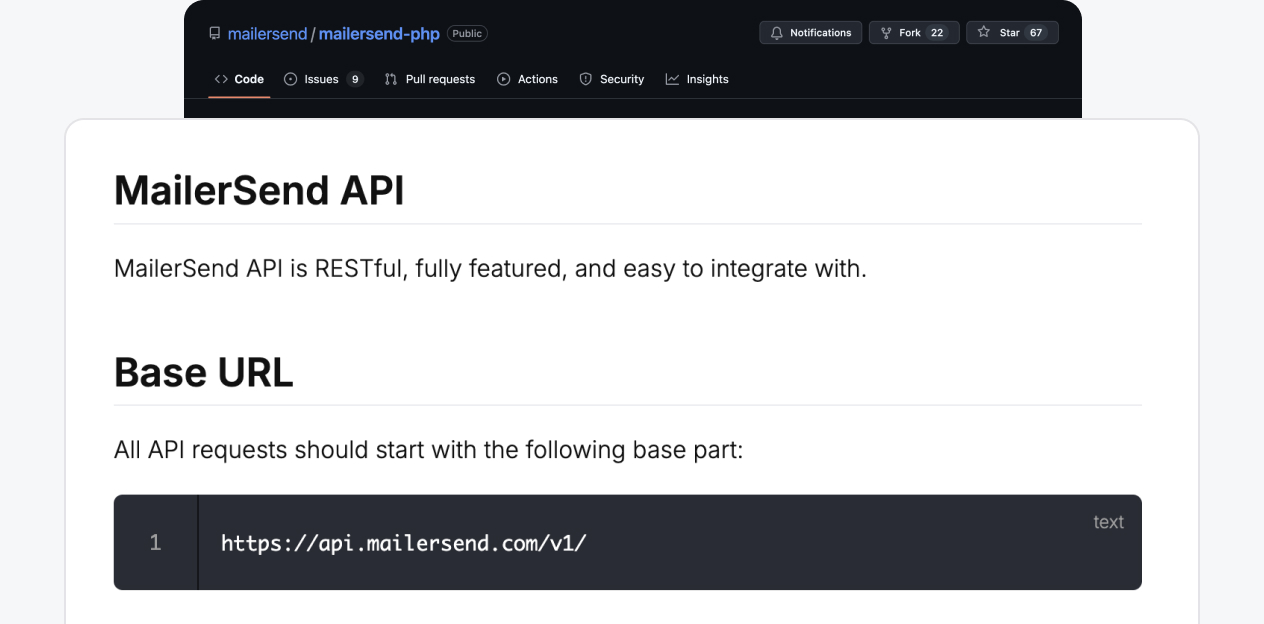Click the Base URL section heading
This screenshot has width=1264, height=624.
click(204, 372)
